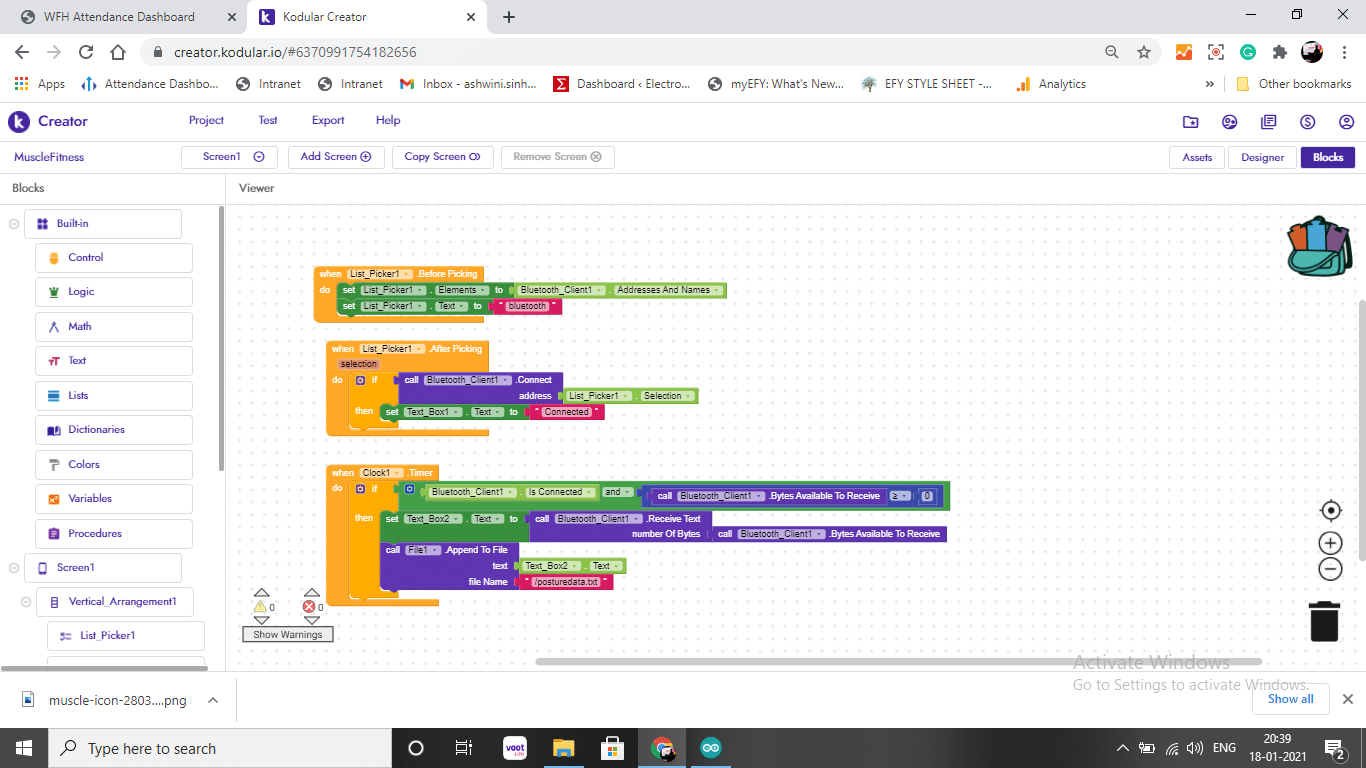
Task: Open the Export menu
Action: point(328,121)
